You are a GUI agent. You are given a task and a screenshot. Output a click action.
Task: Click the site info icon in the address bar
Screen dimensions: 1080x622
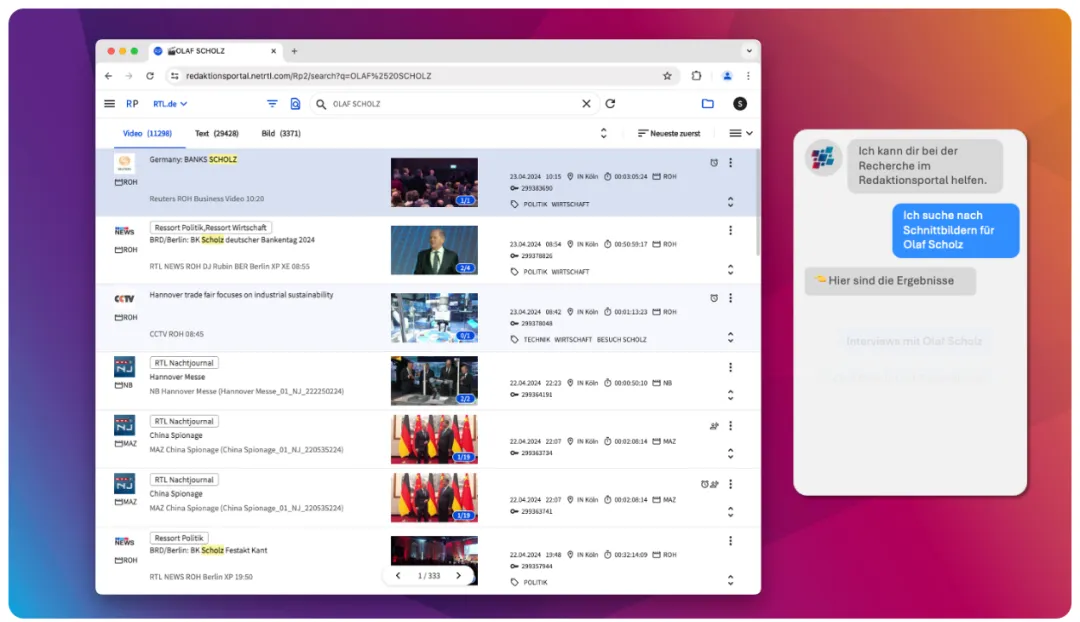175,76
